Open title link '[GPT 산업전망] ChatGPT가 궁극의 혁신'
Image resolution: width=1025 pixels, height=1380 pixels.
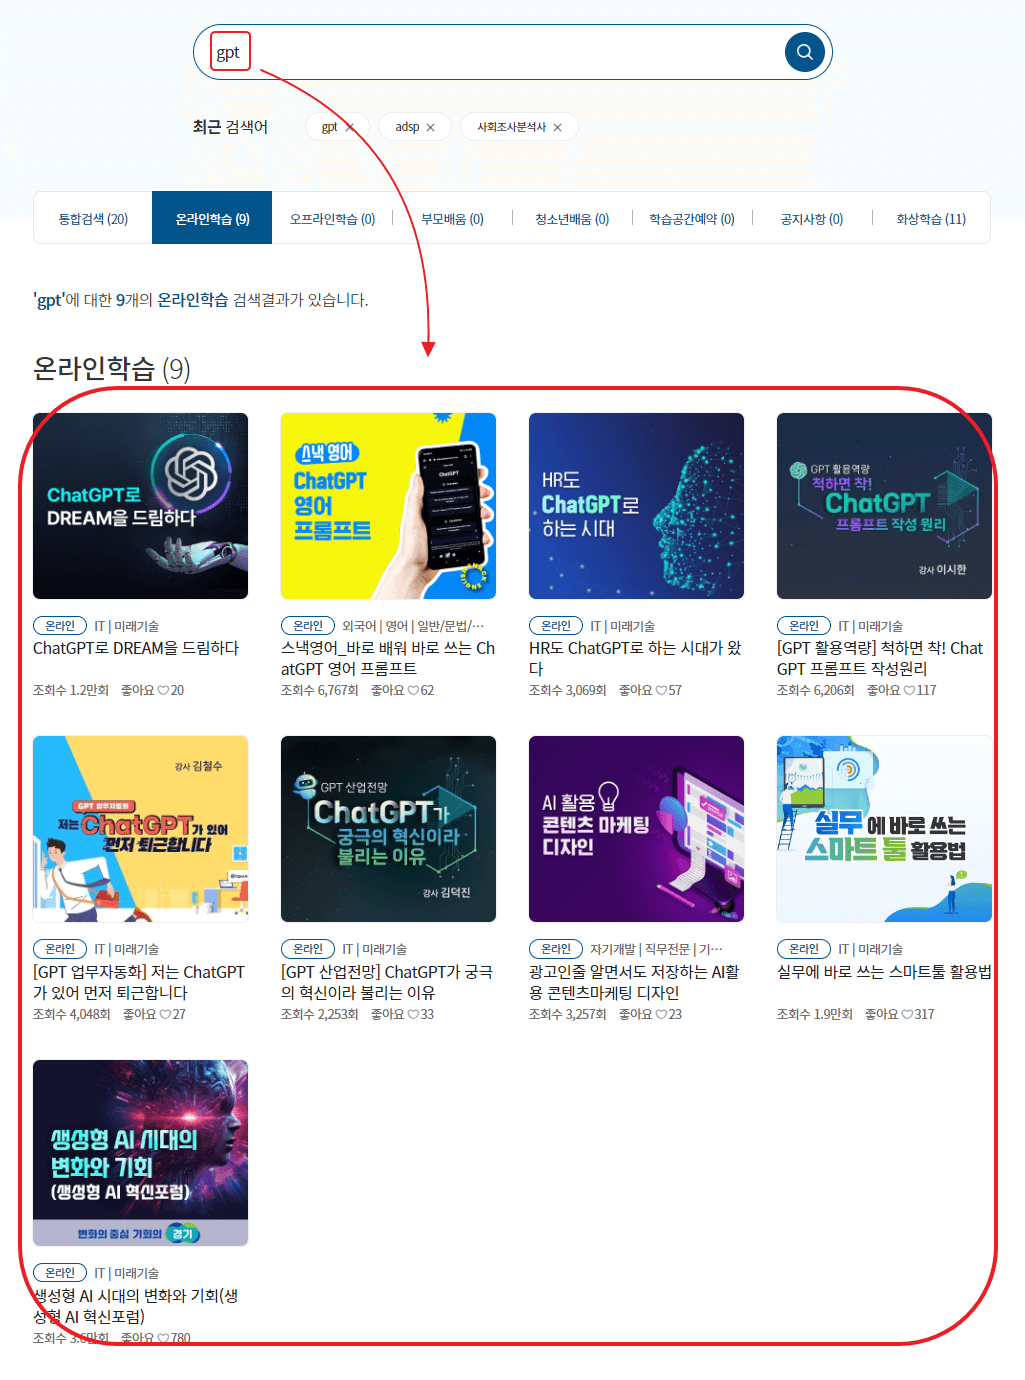(387, 982)
